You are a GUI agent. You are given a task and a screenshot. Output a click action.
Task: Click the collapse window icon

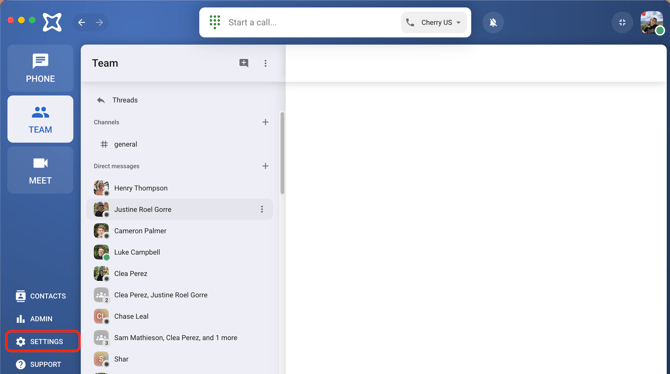coord(622,22)
